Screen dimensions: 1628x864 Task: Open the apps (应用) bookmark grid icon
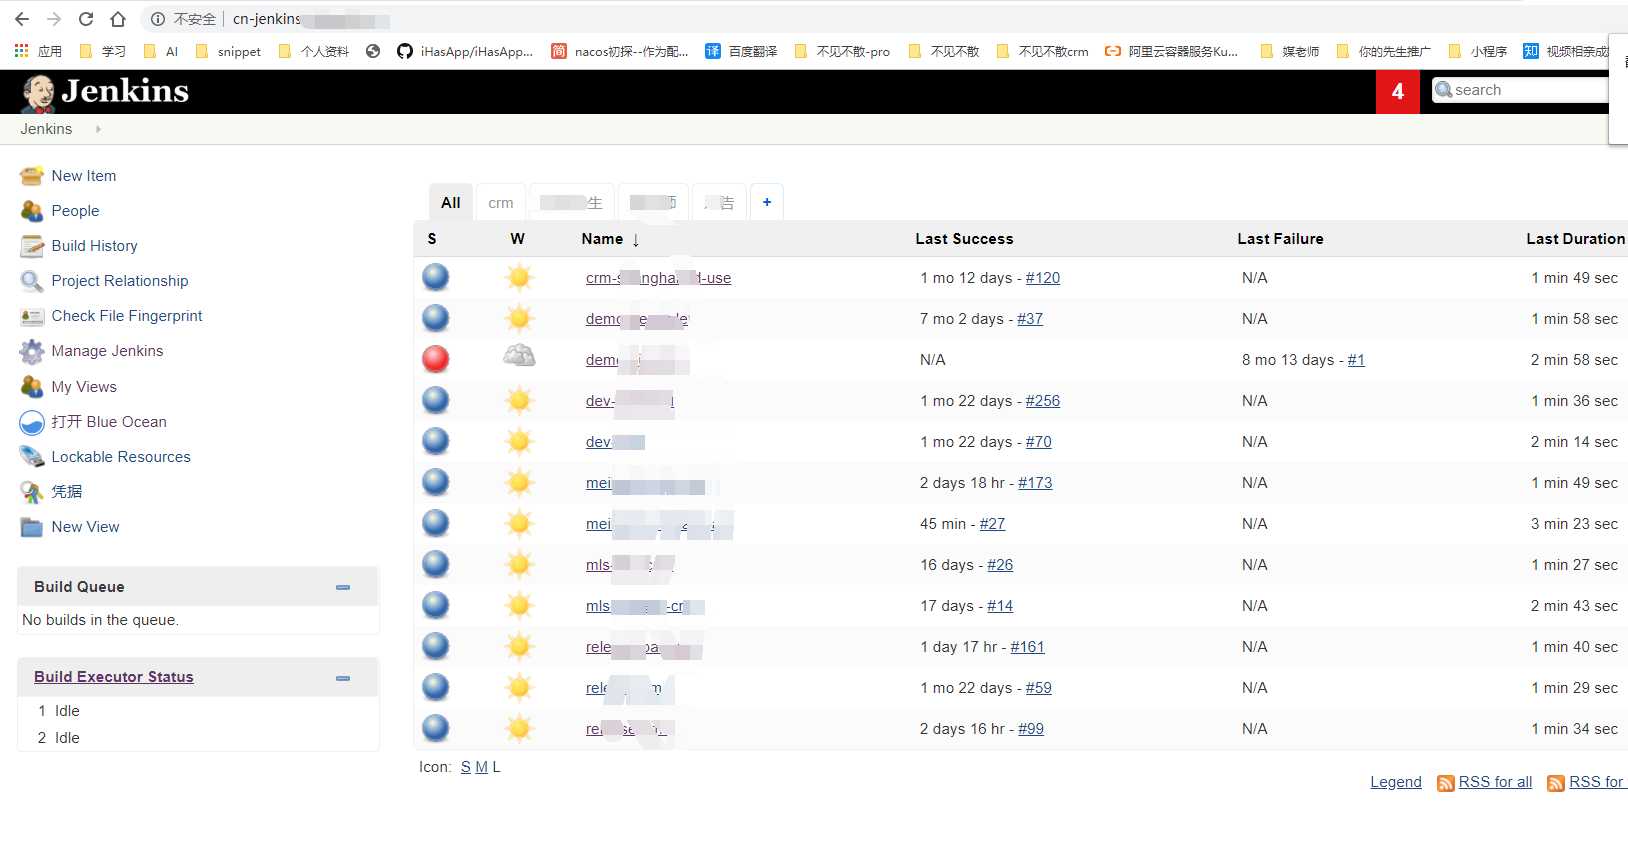[21, 50]
